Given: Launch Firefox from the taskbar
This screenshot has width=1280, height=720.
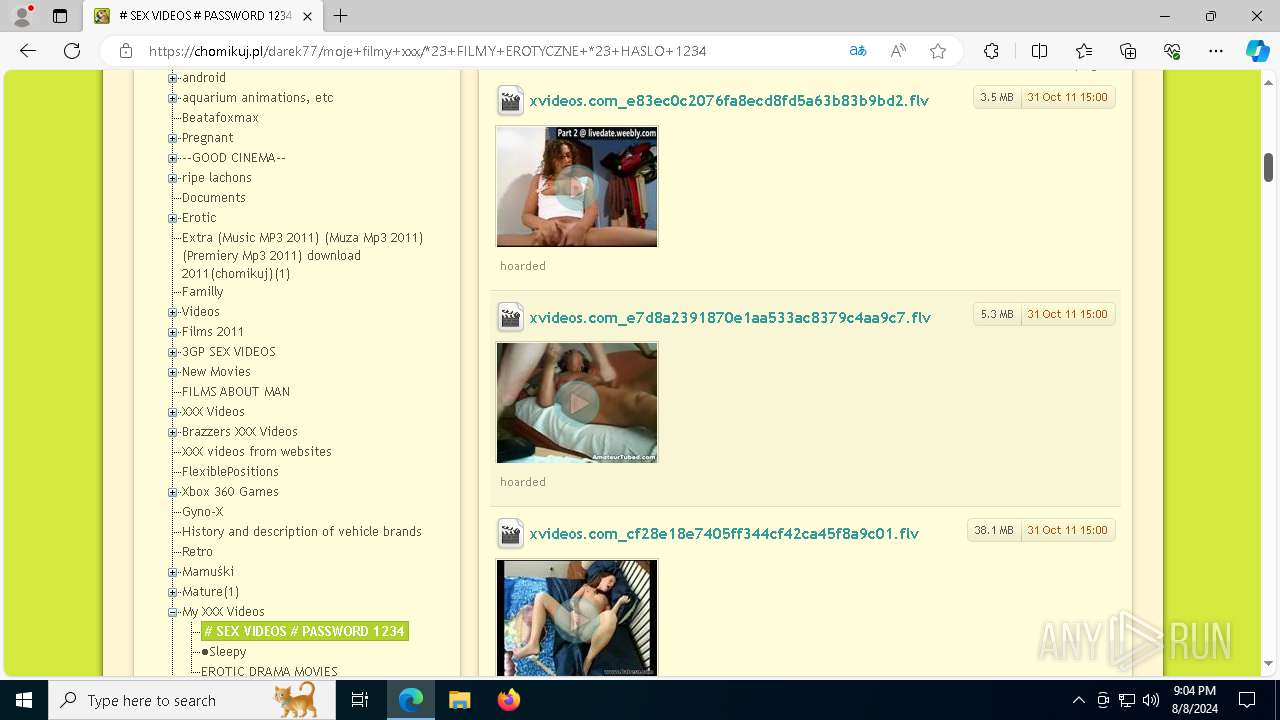Looking at the screenshot, I should click(x=508, y=700).
